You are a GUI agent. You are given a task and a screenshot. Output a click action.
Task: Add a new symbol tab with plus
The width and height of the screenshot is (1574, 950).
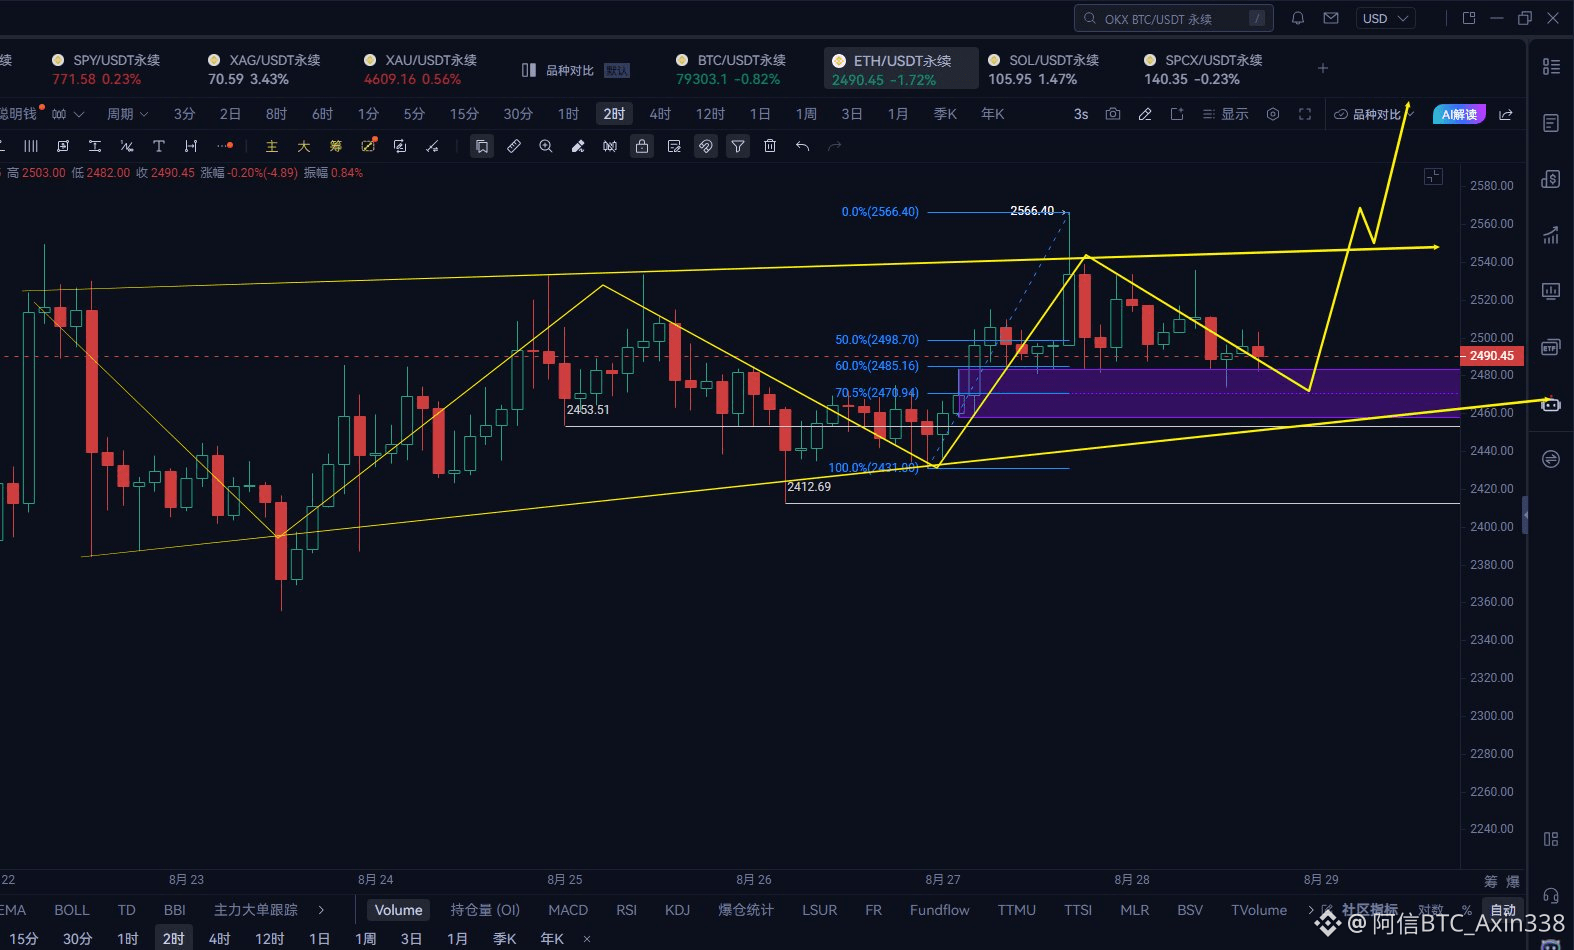[x=1323, y=68]
